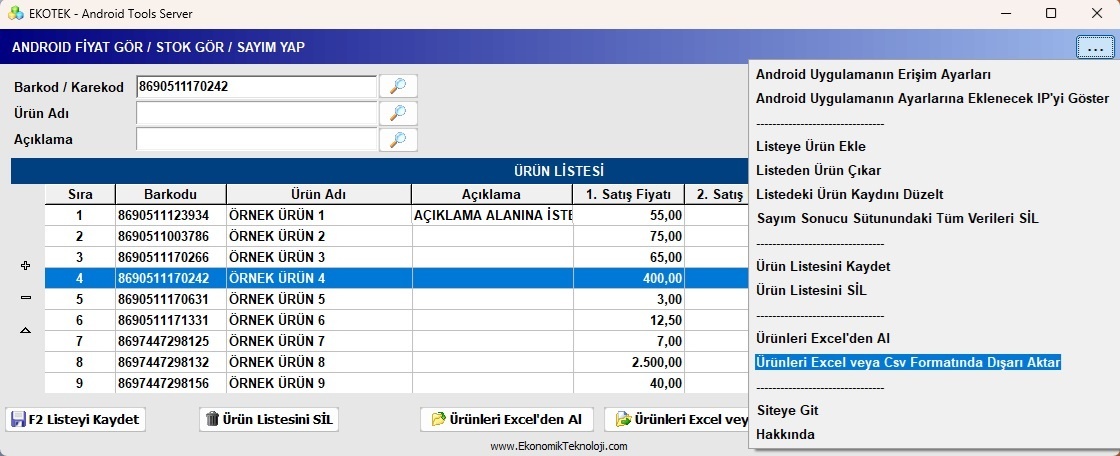Click Ürünleri Excel'den Al button at bottom
The image size is (1120, 456).
(507, 419)
